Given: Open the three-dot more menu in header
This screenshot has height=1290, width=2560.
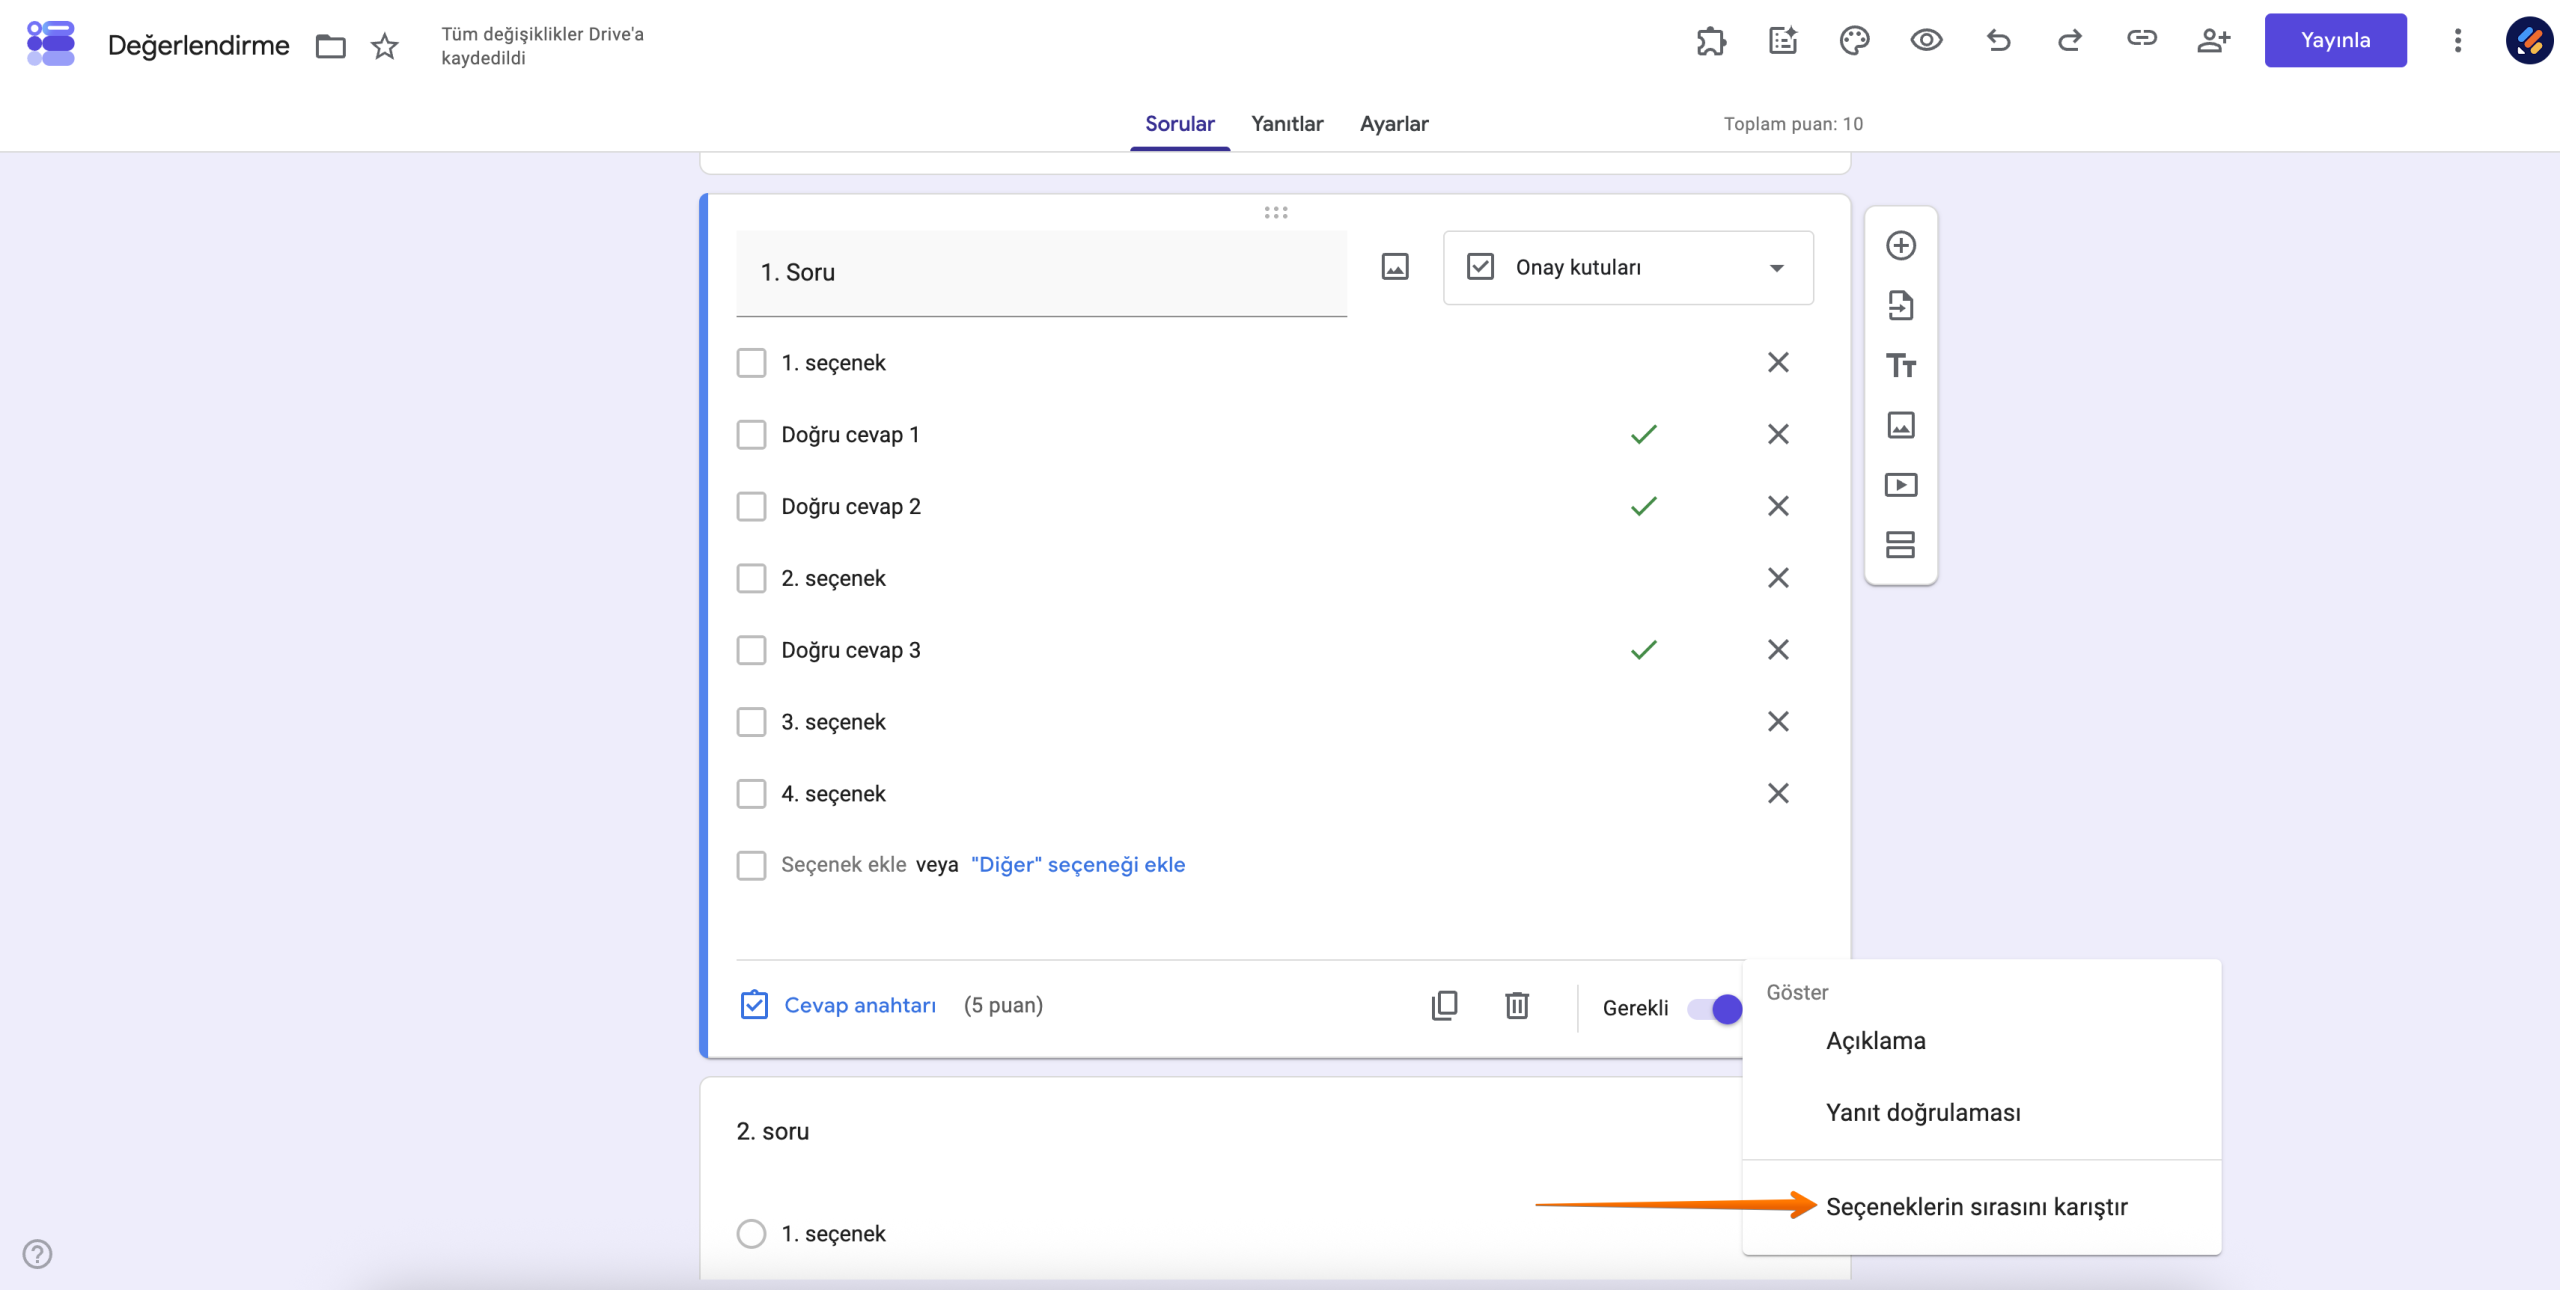Looking at the screenshot, I should tap(2457, 41).
